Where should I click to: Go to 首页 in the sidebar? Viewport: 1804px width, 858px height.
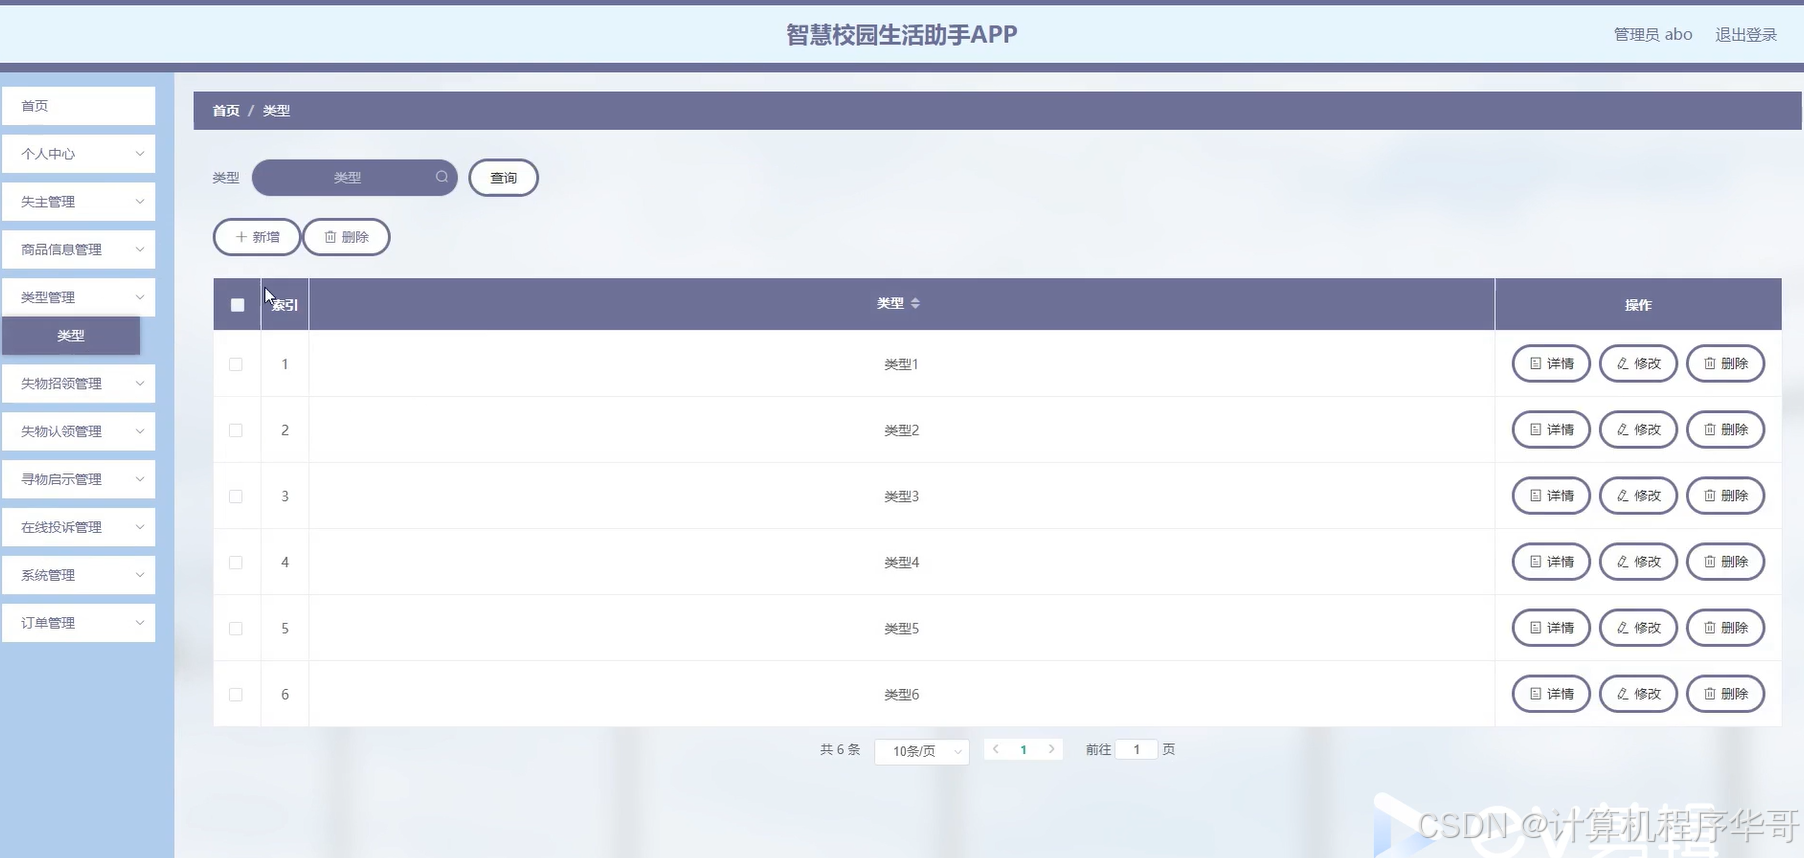79,106
